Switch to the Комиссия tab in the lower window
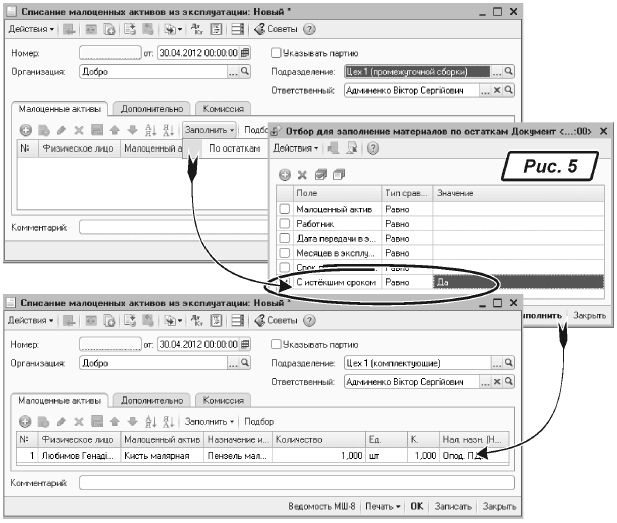 (x=223, y=399)
